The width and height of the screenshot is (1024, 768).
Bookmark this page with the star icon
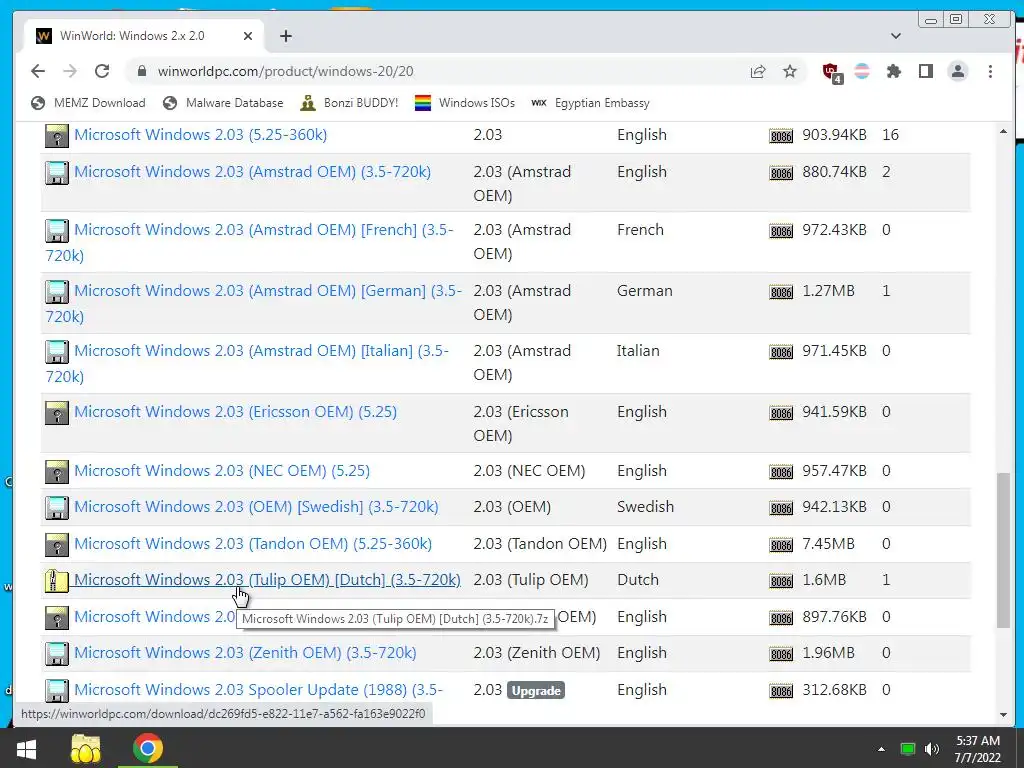pyautogui.click(x=790, y=71)
